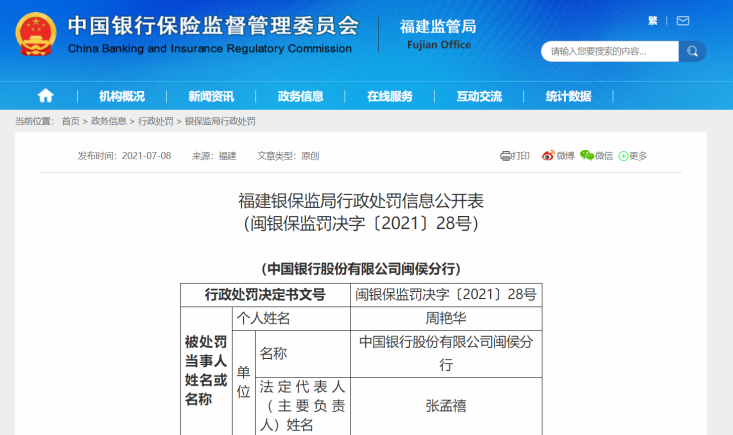
Task: Click 政务信息 breadcrumb link
Action: tap(108, 121)
